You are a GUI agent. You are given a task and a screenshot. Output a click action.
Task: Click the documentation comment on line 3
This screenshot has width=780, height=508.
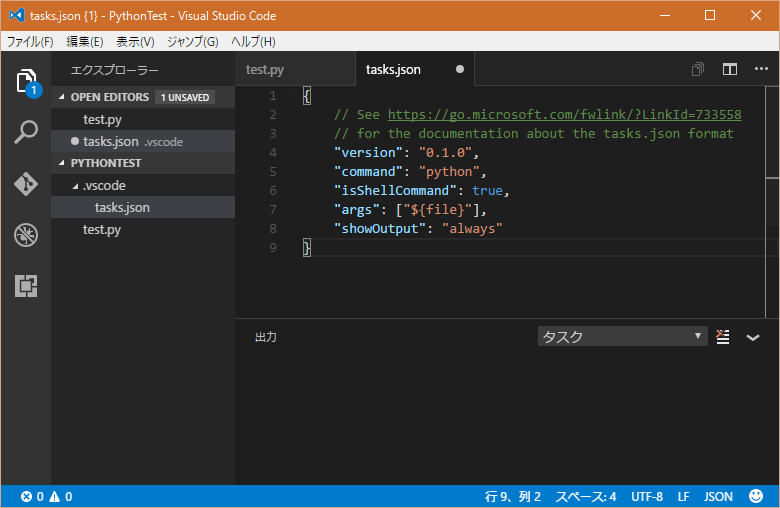(534, 133)
